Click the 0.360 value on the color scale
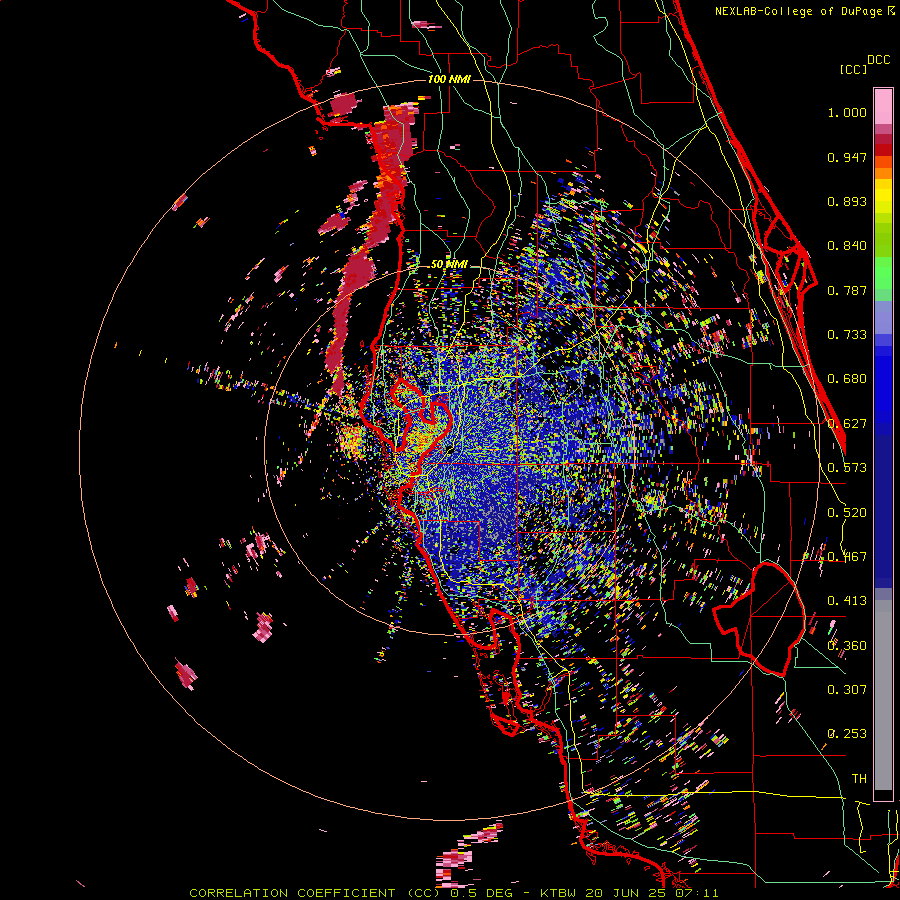900x900 pixels. pos(847,646)
